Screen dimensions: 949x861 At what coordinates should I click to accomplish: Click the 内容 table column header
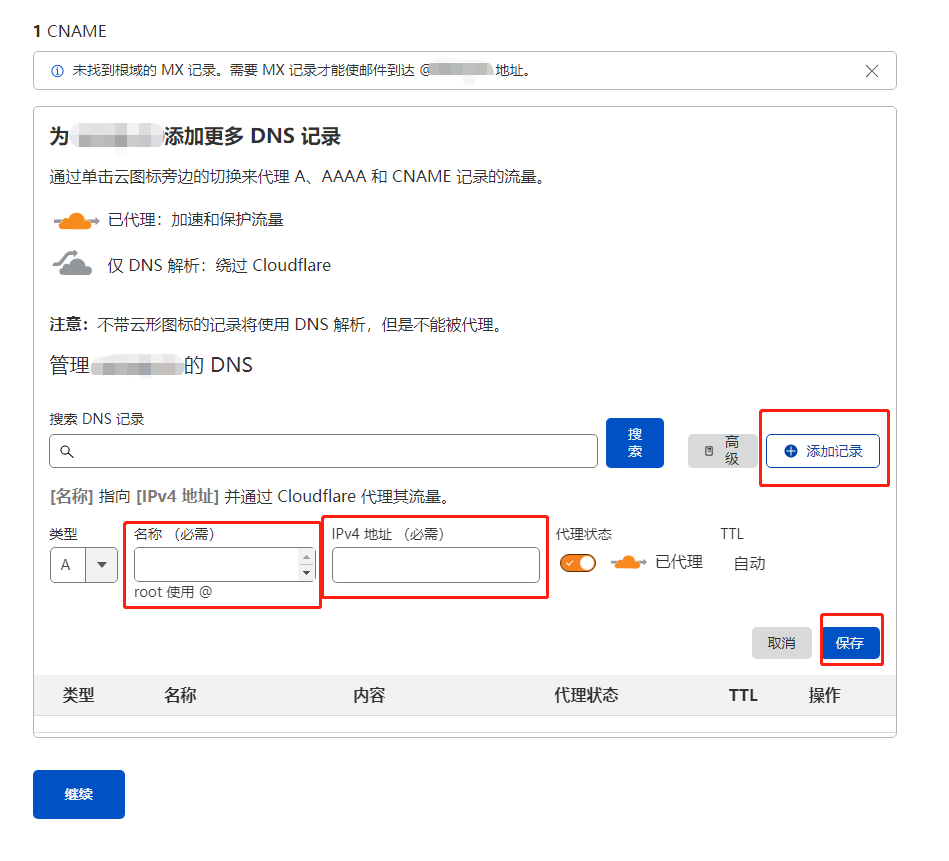click(369, 695)
